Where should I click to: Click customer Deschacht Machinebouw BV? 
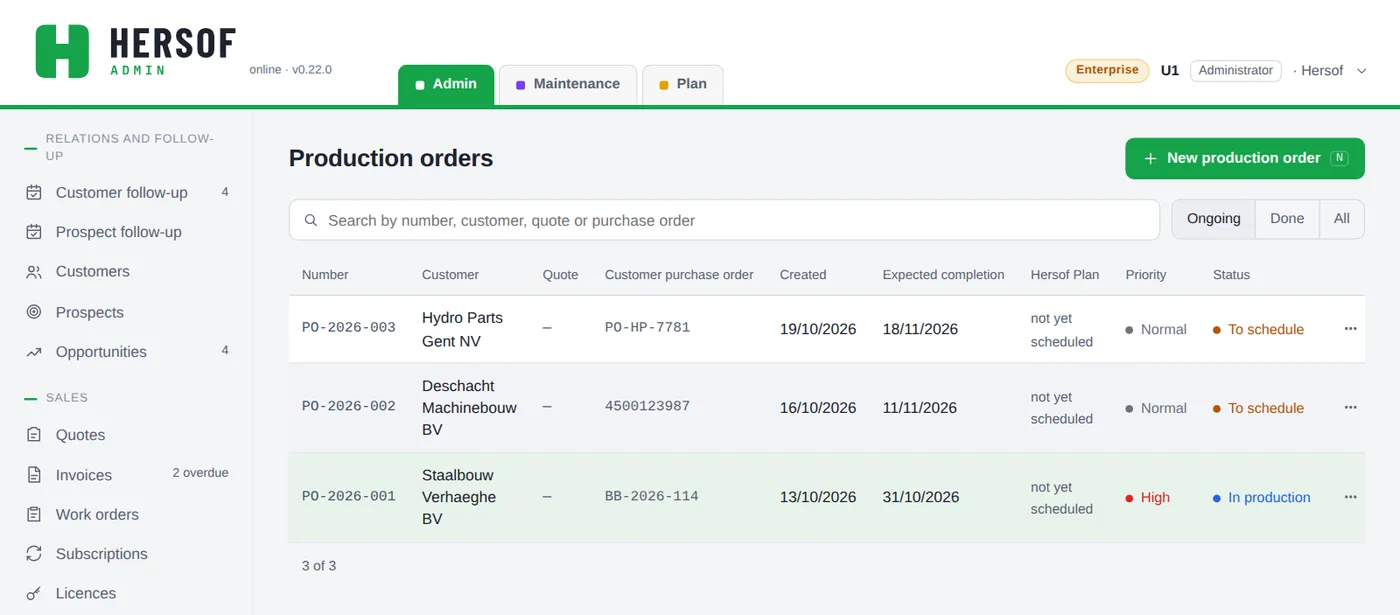(x=469, y=408)
